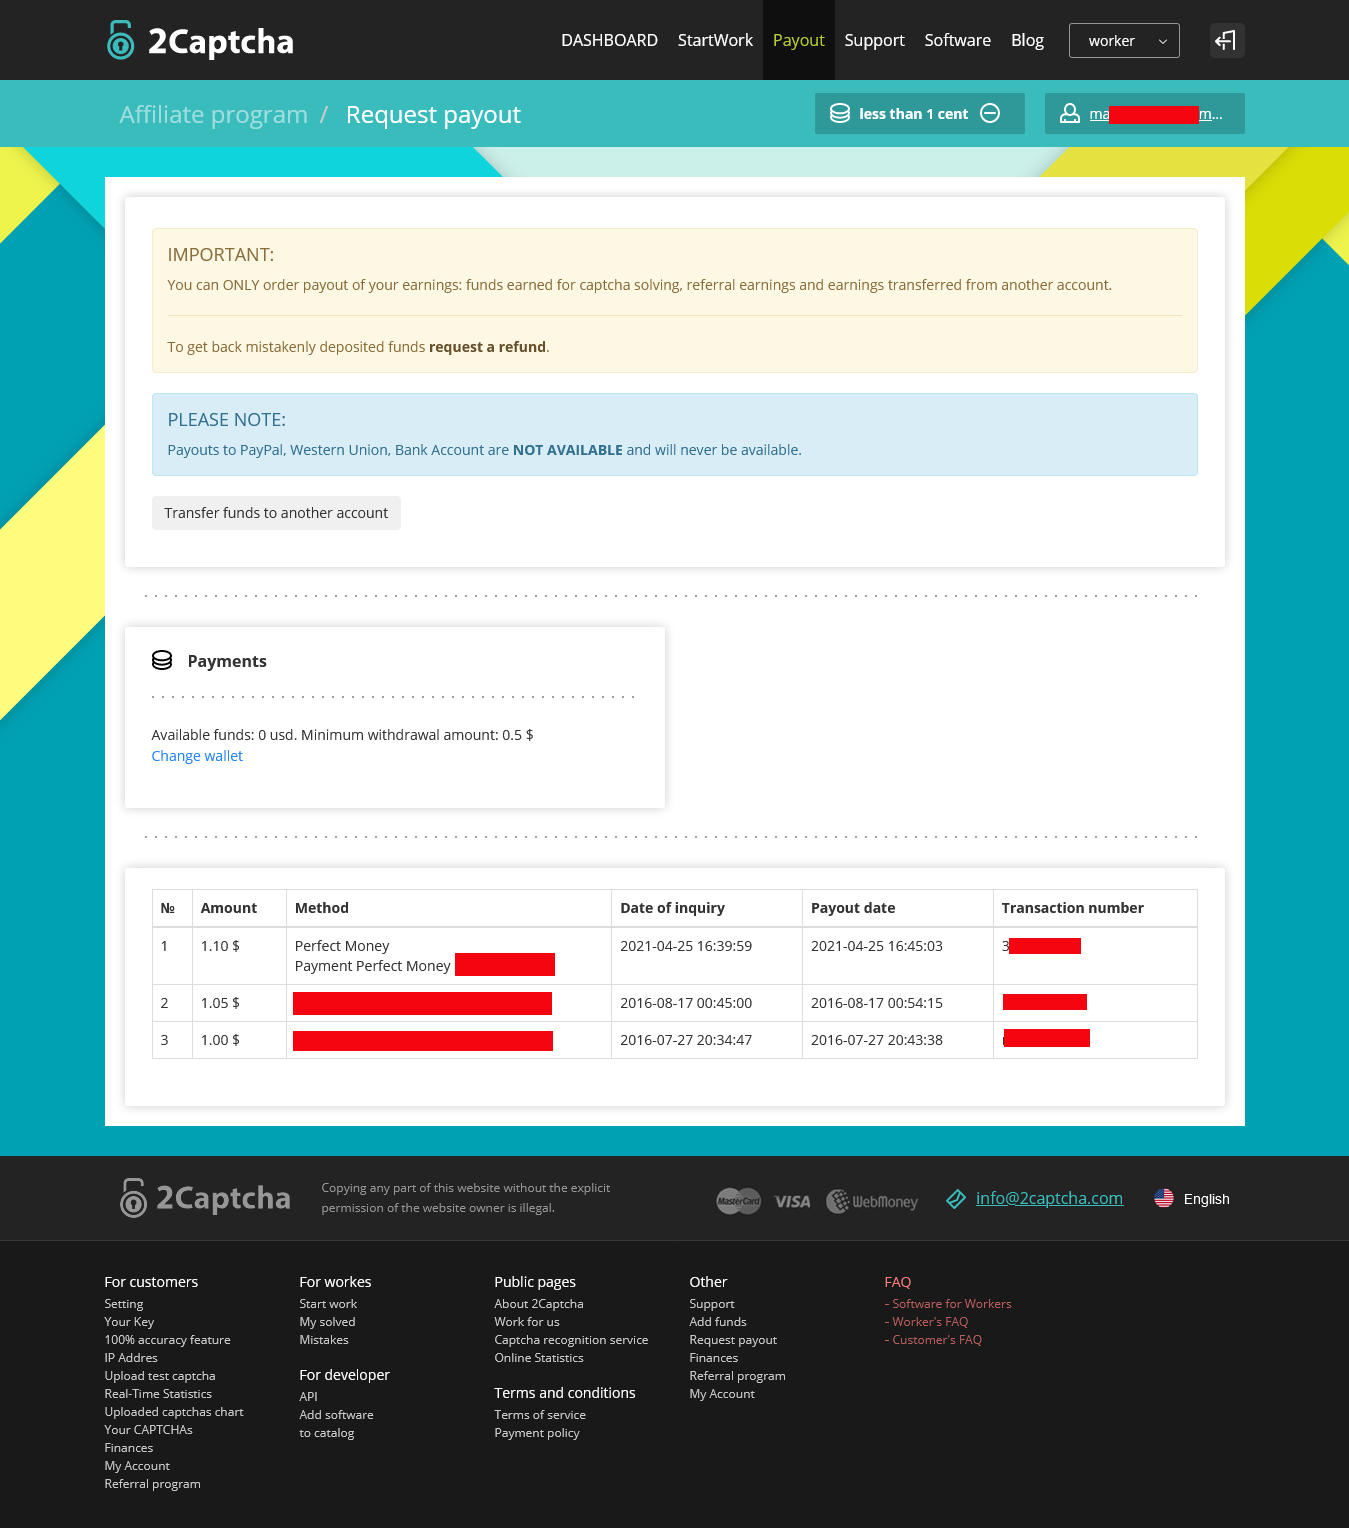Click payout date 2016-08-17 00:54:15

pos(877,1003)
